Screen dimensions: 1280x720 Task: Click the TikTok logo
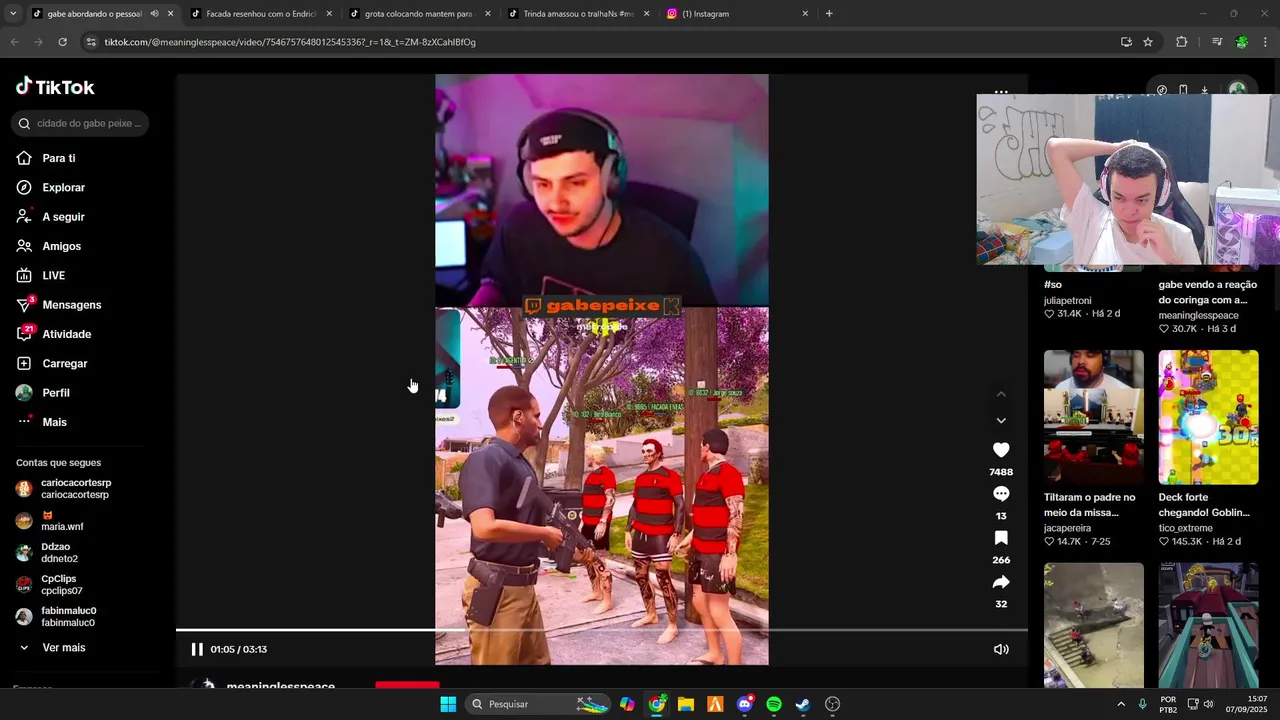point(55,87)
